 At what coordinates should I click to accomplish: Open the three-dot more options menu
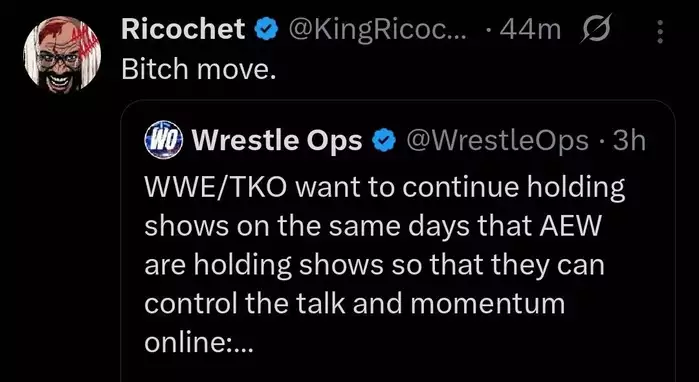point(660,30)
